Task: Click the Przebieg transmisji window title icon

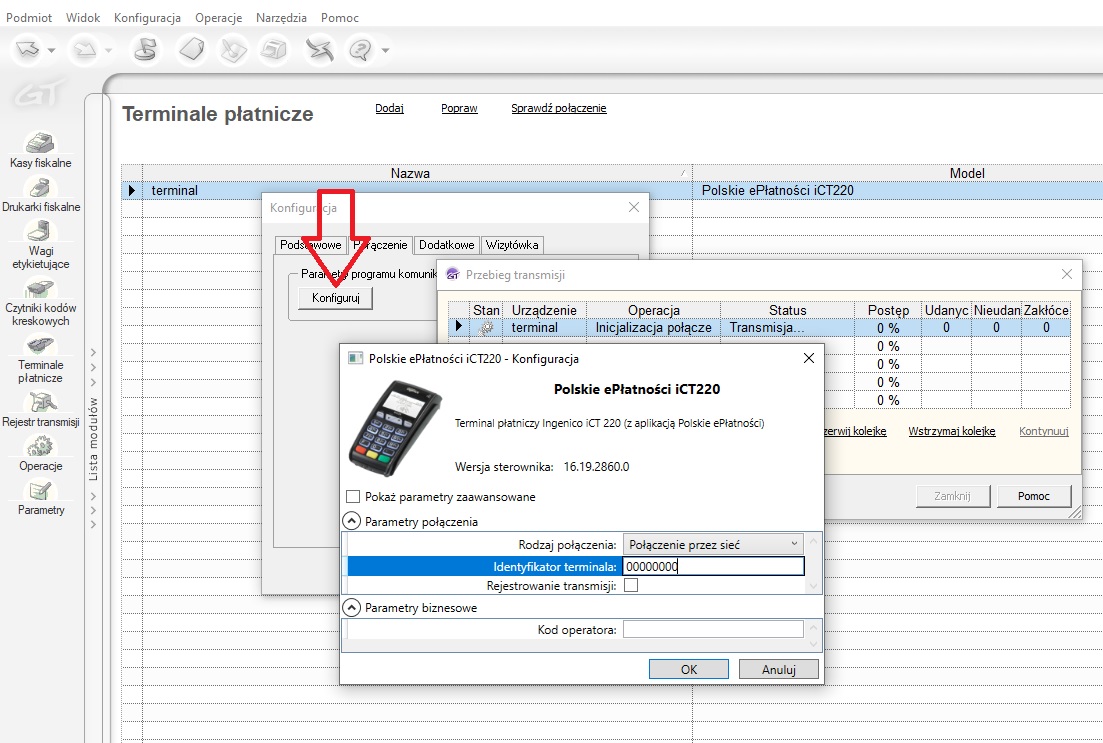Action: (452, 274)
